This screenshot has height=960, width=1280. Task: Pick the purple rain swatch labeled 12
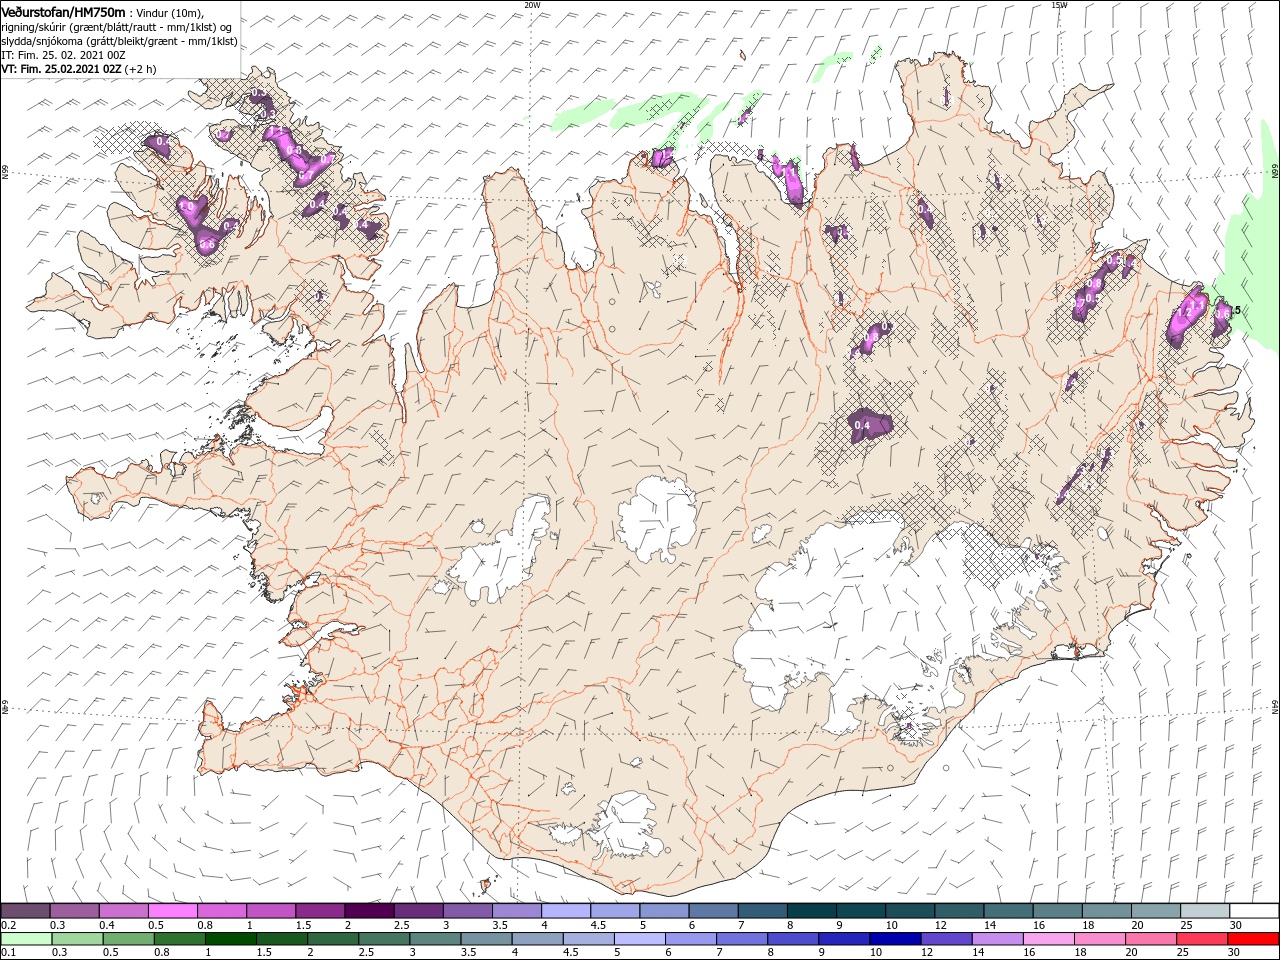[945, 939]
